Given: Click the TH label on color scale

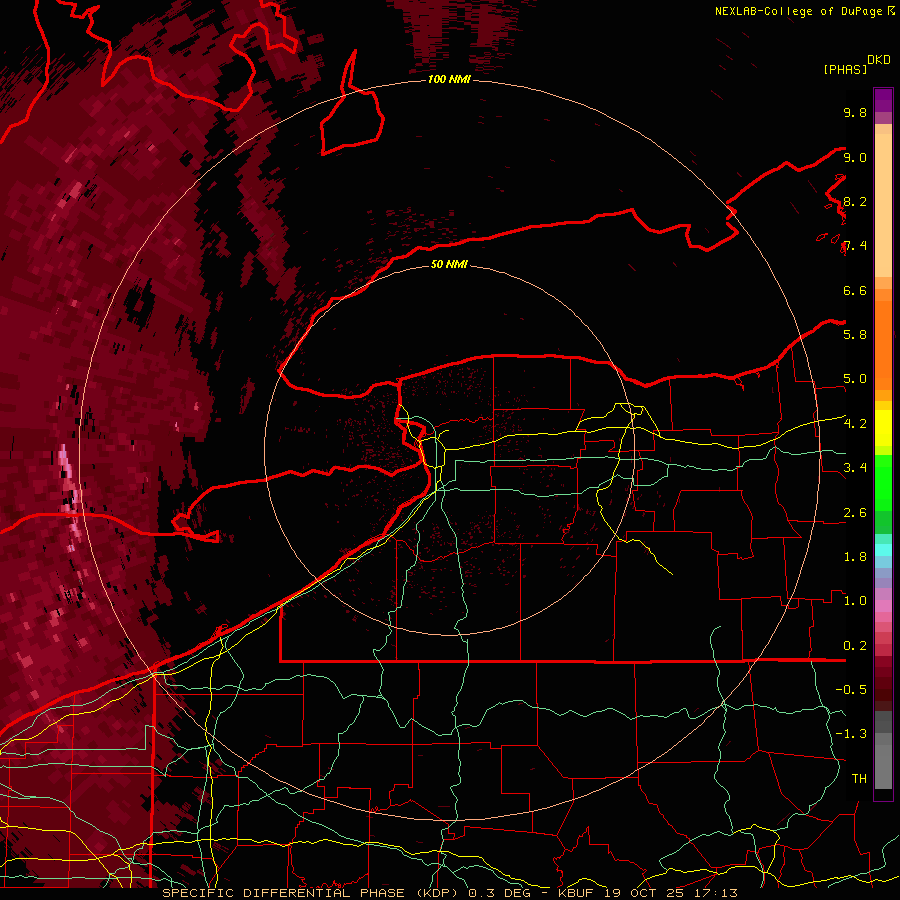Looking at the screenshot, I should tap(859, 778).
